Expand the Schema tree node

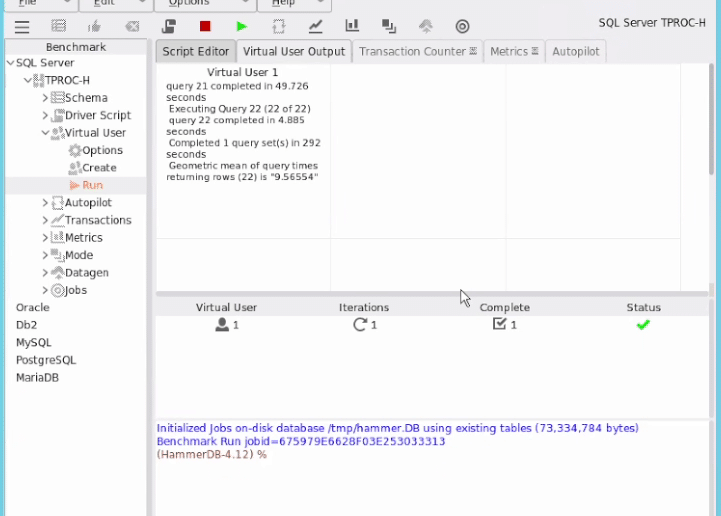45,97
